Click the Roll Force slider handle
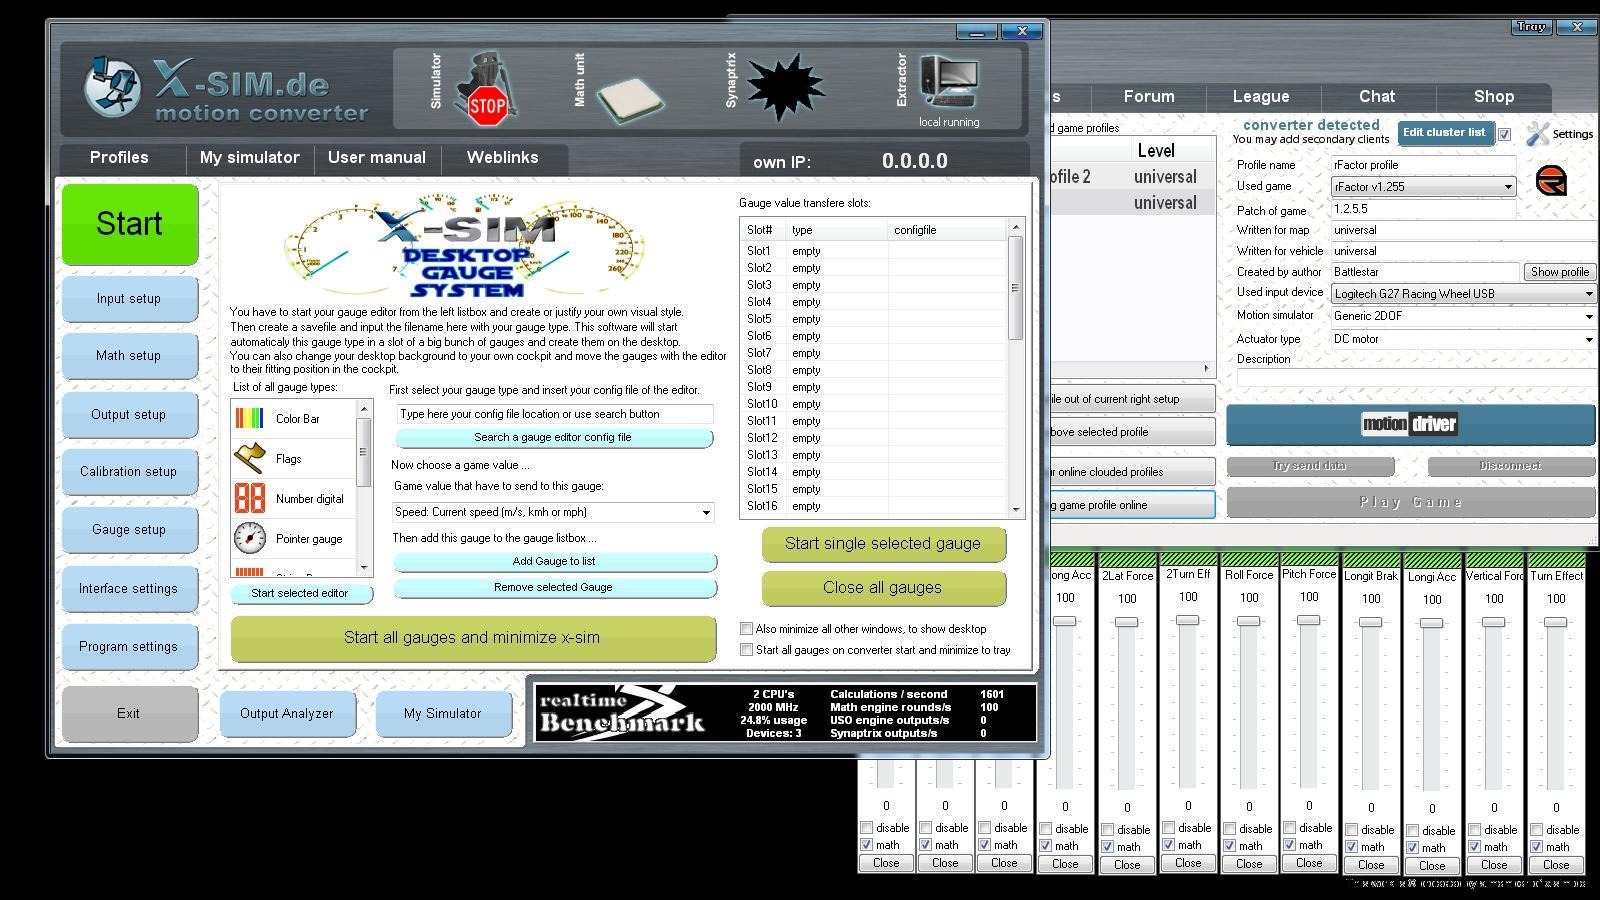Image resolution: width=1600 pixels, height=900 pixels. coord(1248,621)
